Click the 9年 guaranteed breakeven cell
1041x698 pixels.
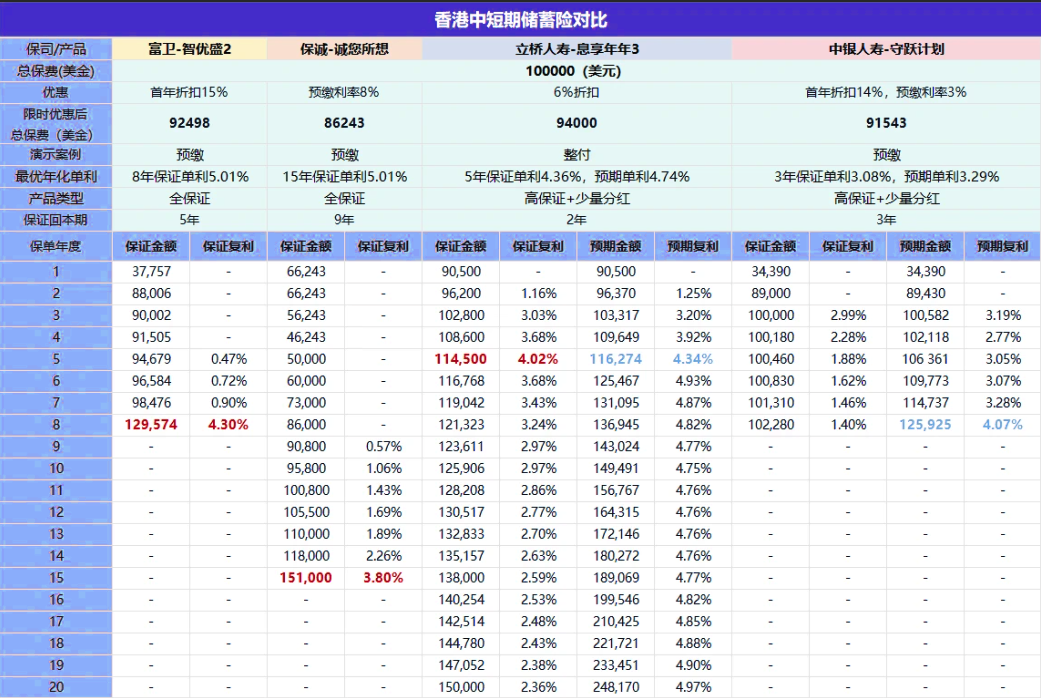click(x=344, y=220)
